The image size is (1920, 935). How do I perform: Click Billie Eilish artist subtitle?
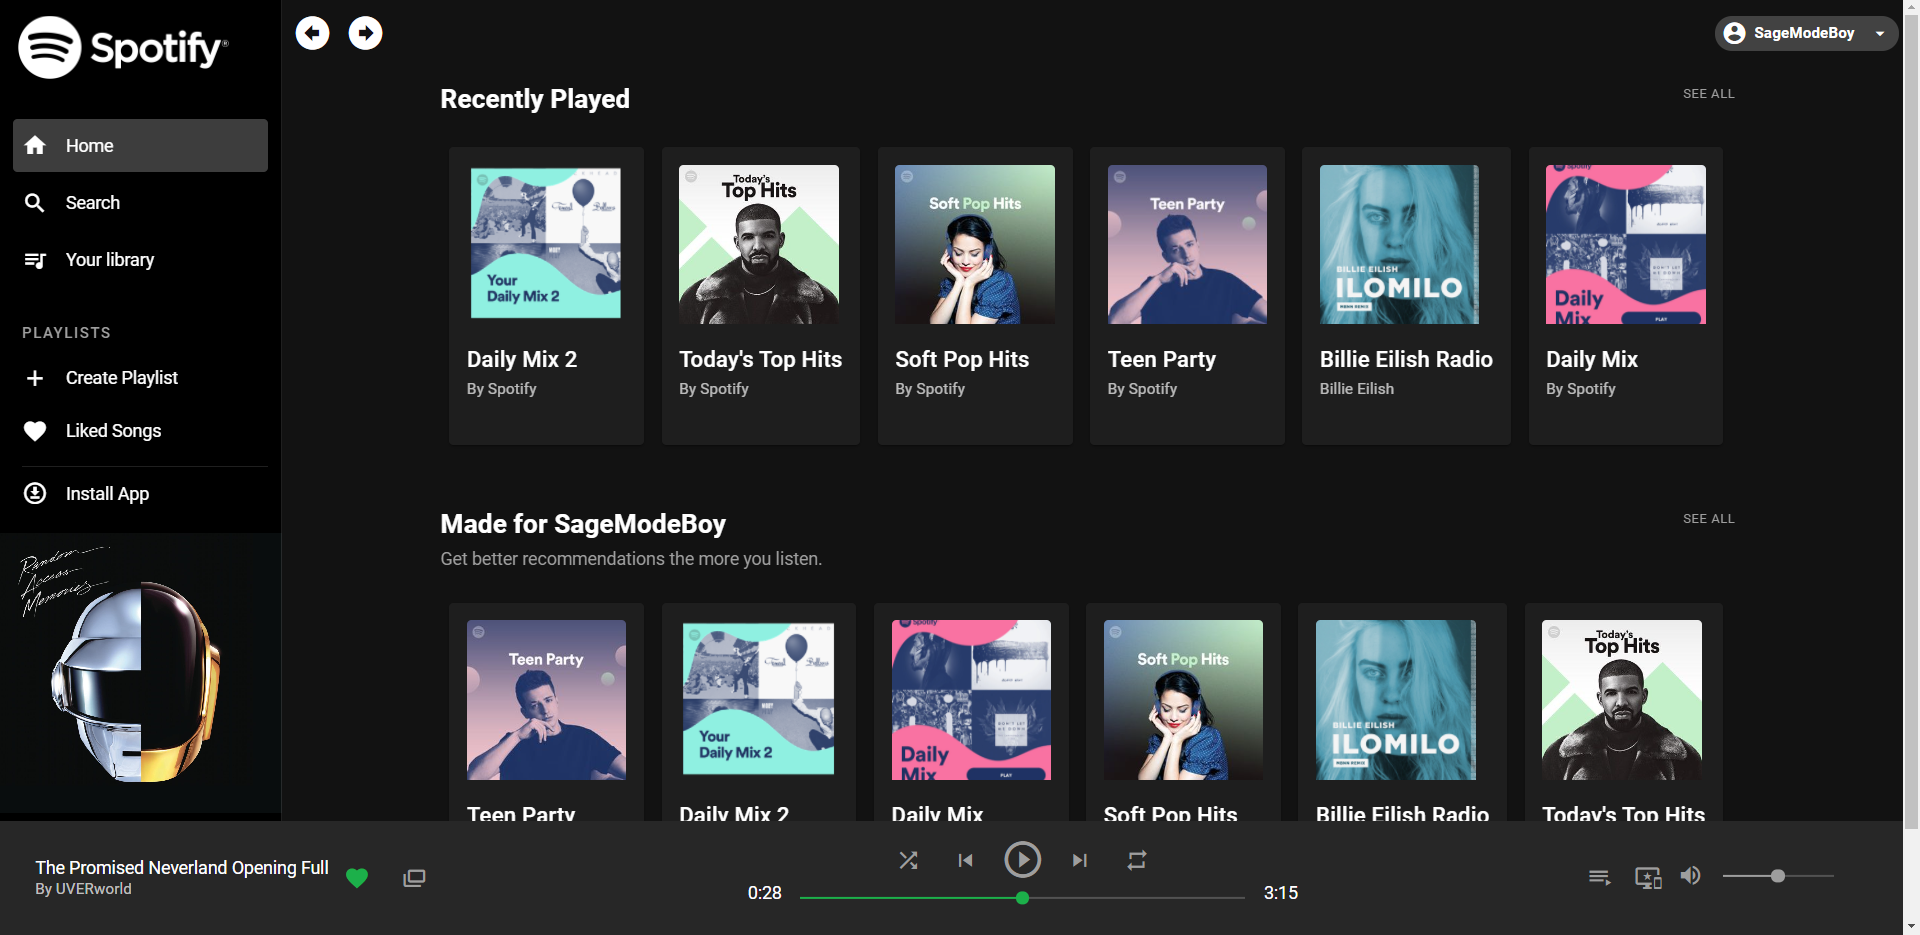pyautogui.click(x=1356, y=389)
